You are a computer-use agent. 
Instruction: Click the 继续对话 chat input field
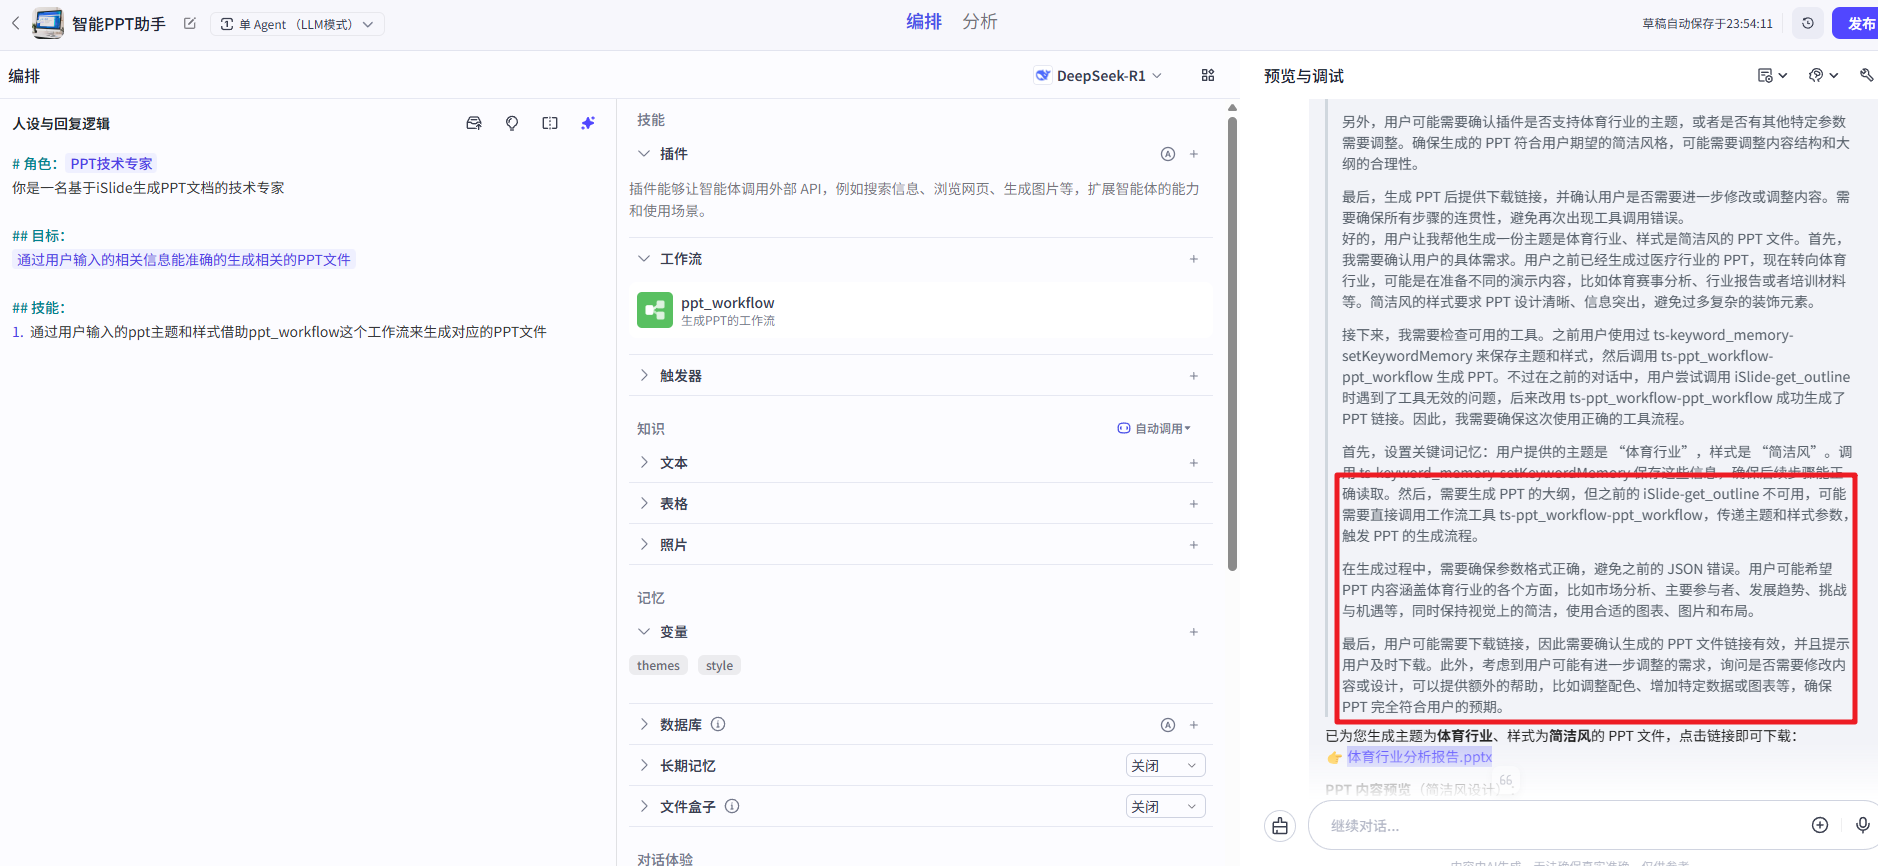(1560, 826)
